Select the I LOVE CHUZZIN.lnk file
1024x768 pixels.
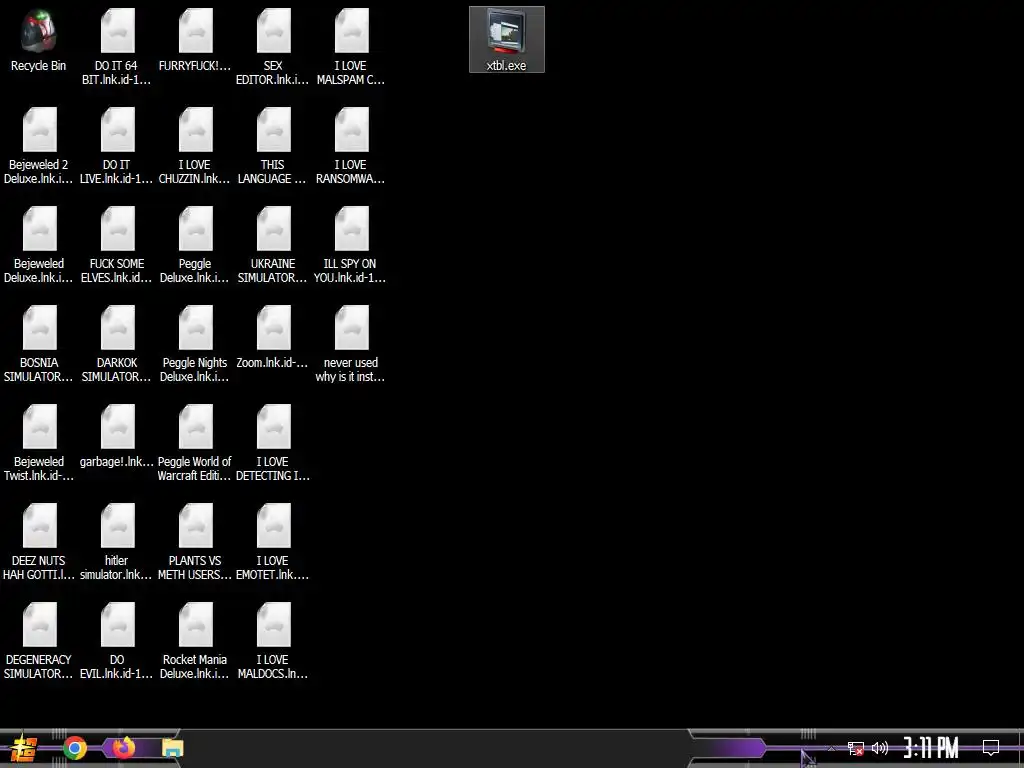tap(195, 146)
